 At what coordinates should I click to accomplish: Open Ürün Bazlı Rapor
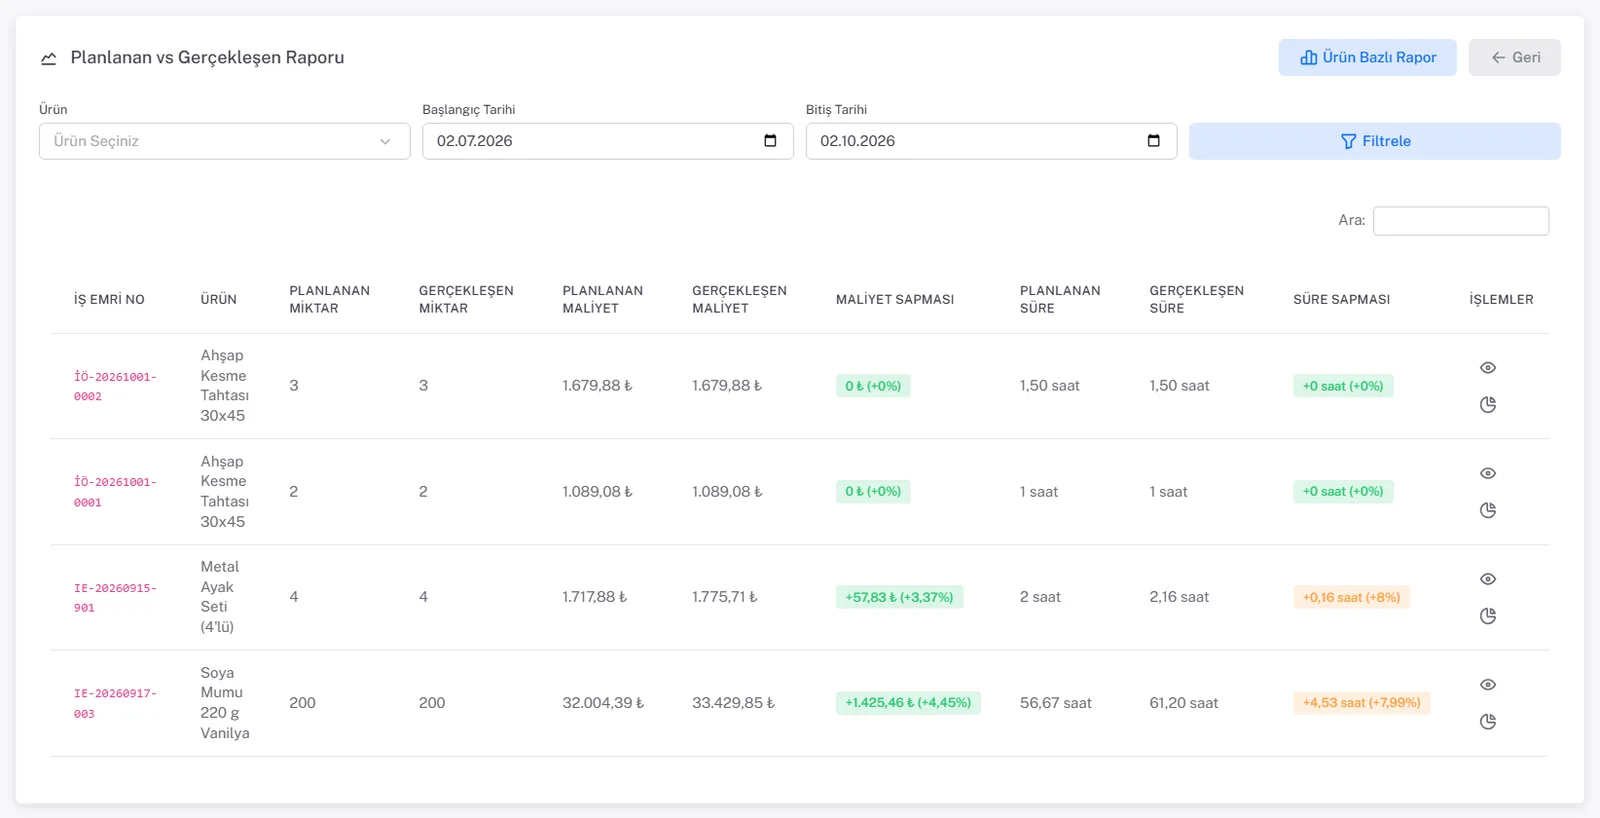1367,57
